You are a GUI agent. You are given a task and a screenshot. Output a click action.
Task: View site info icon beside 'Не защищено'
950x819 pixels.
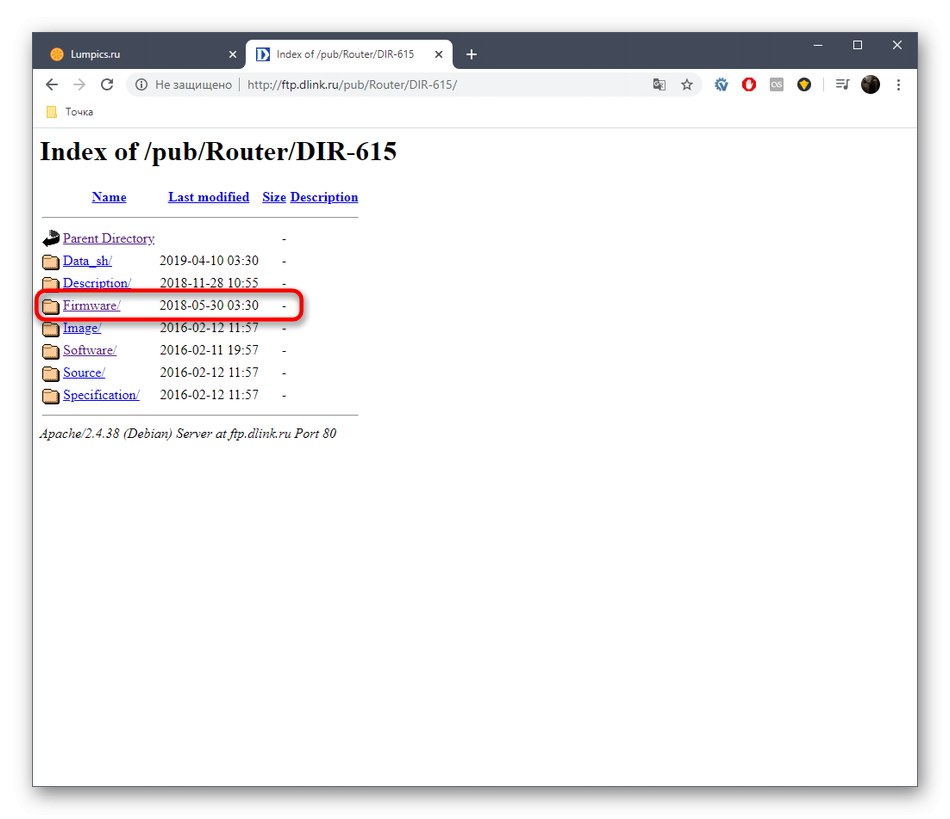click(141, 85)
